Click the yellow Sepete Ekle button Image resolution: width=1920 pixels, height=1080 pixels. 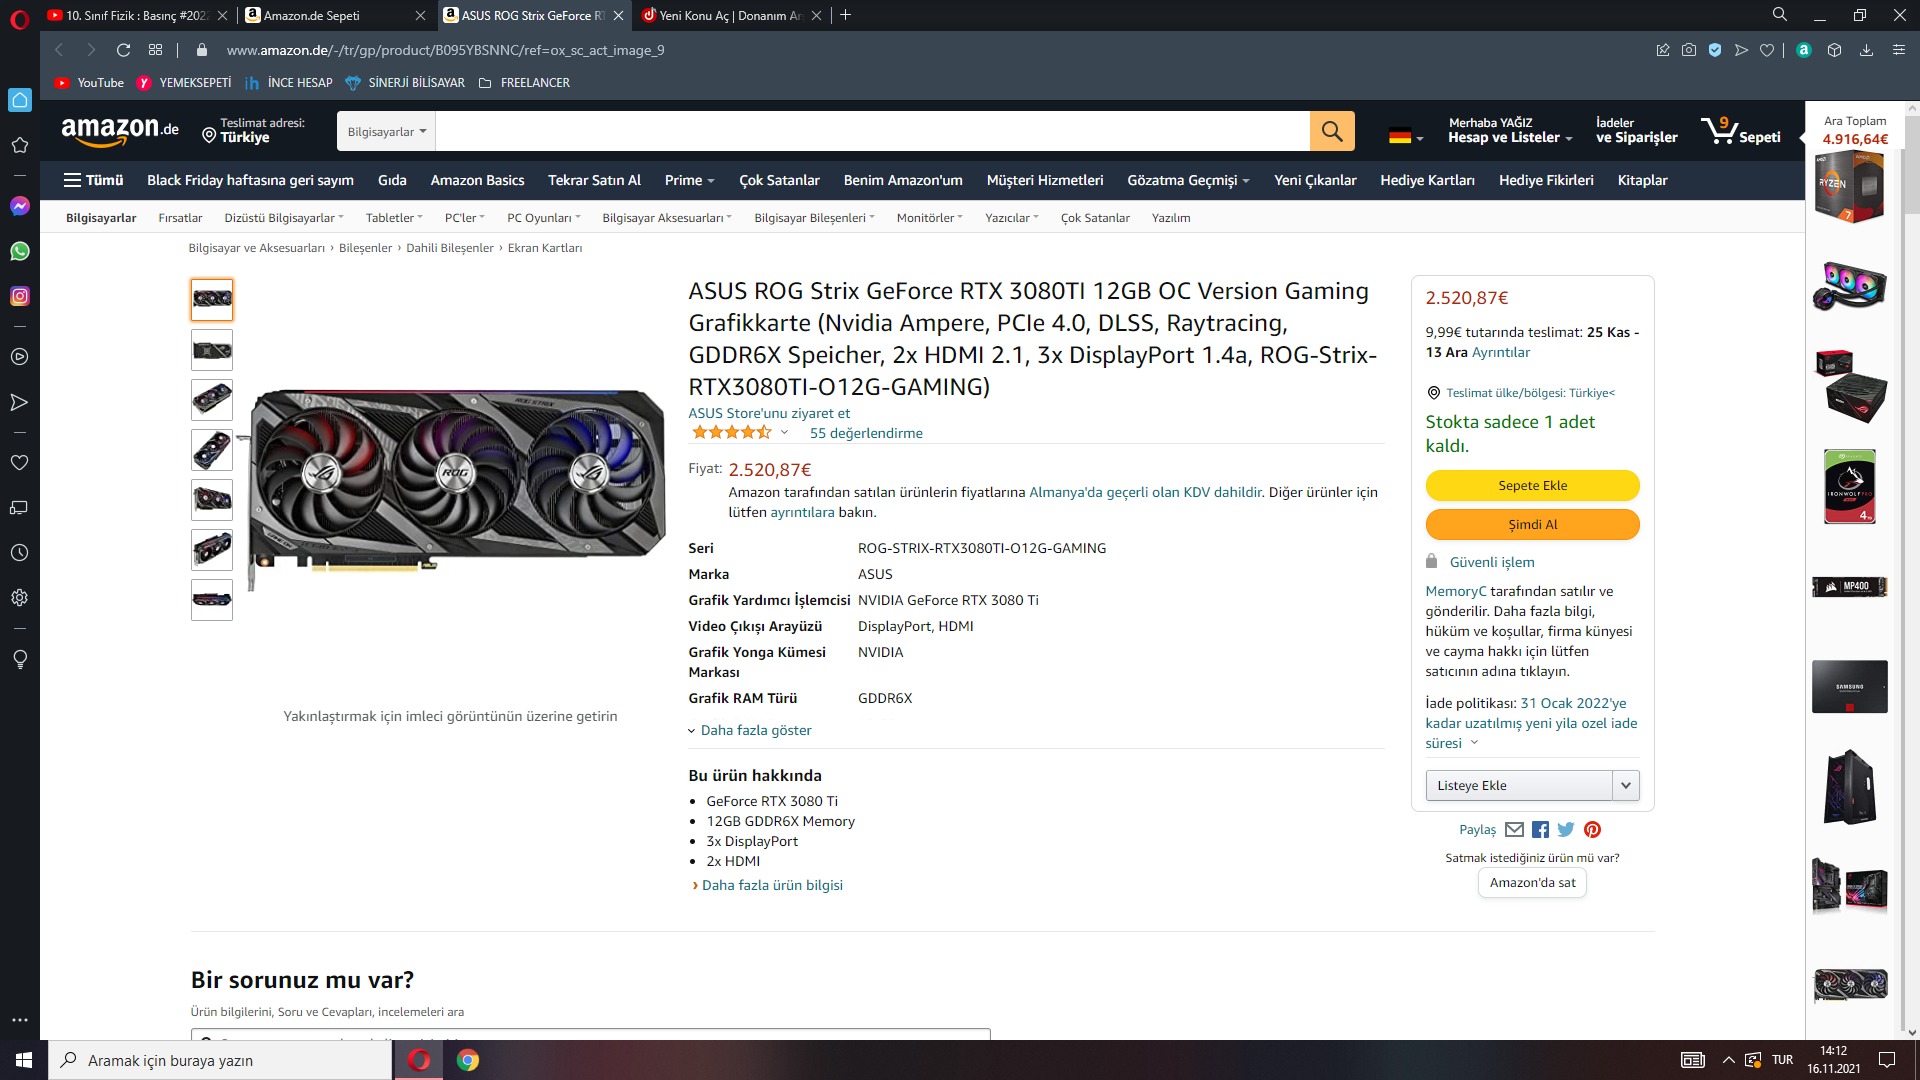(1532, 485)
